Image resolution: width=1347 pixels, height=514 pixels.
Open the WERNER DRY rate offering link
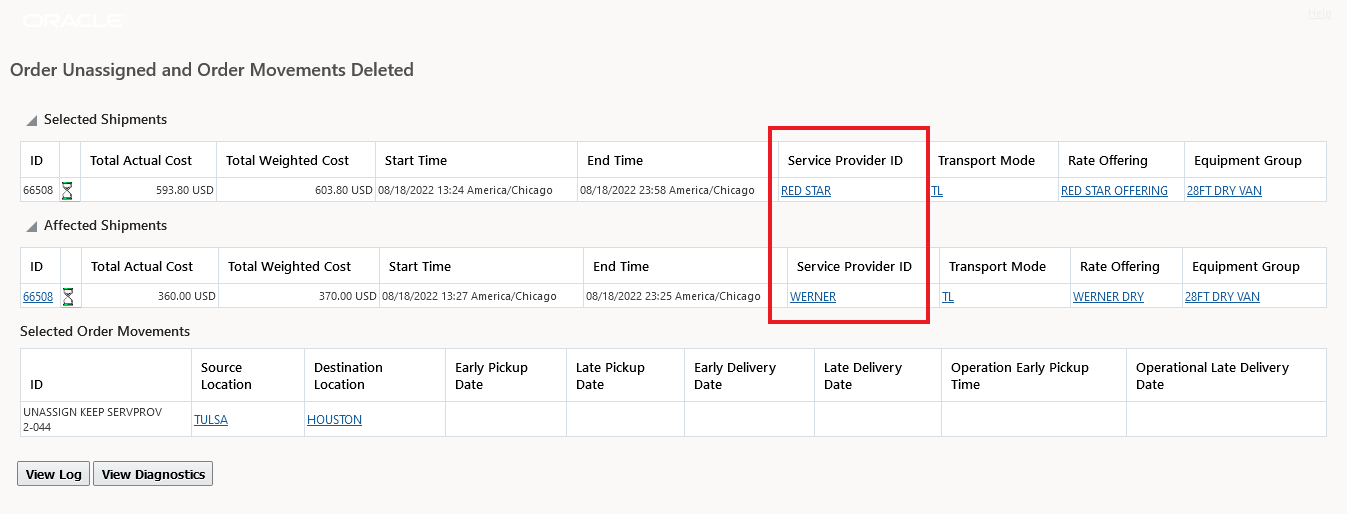tap(1108, 296)
